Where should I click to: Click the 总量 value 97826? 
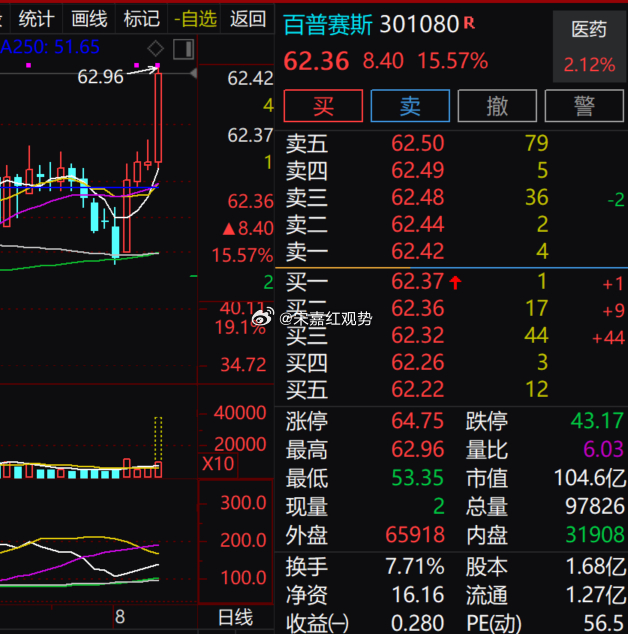click(595, 506)
